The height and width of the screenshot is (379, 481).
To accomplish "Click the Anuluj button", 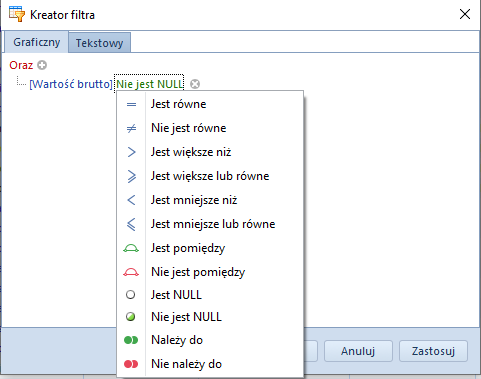I will (x=358, y=351).
